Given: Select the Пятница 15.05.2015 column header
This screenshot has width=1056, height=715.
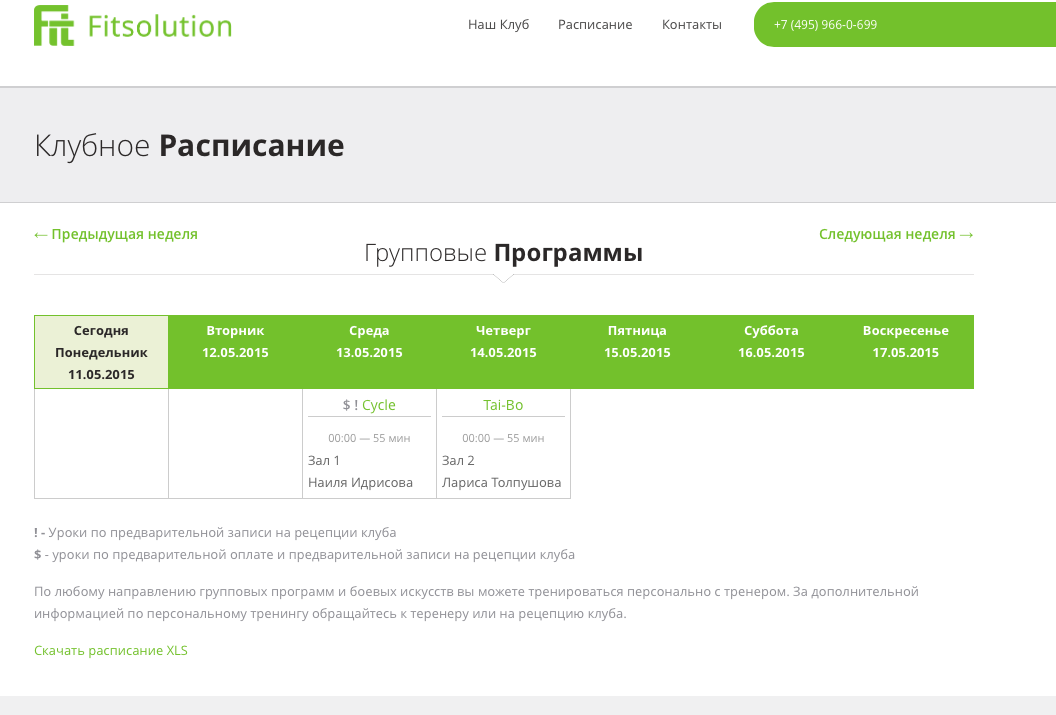Looking at the screenshot, I should [x=637, y=341].
